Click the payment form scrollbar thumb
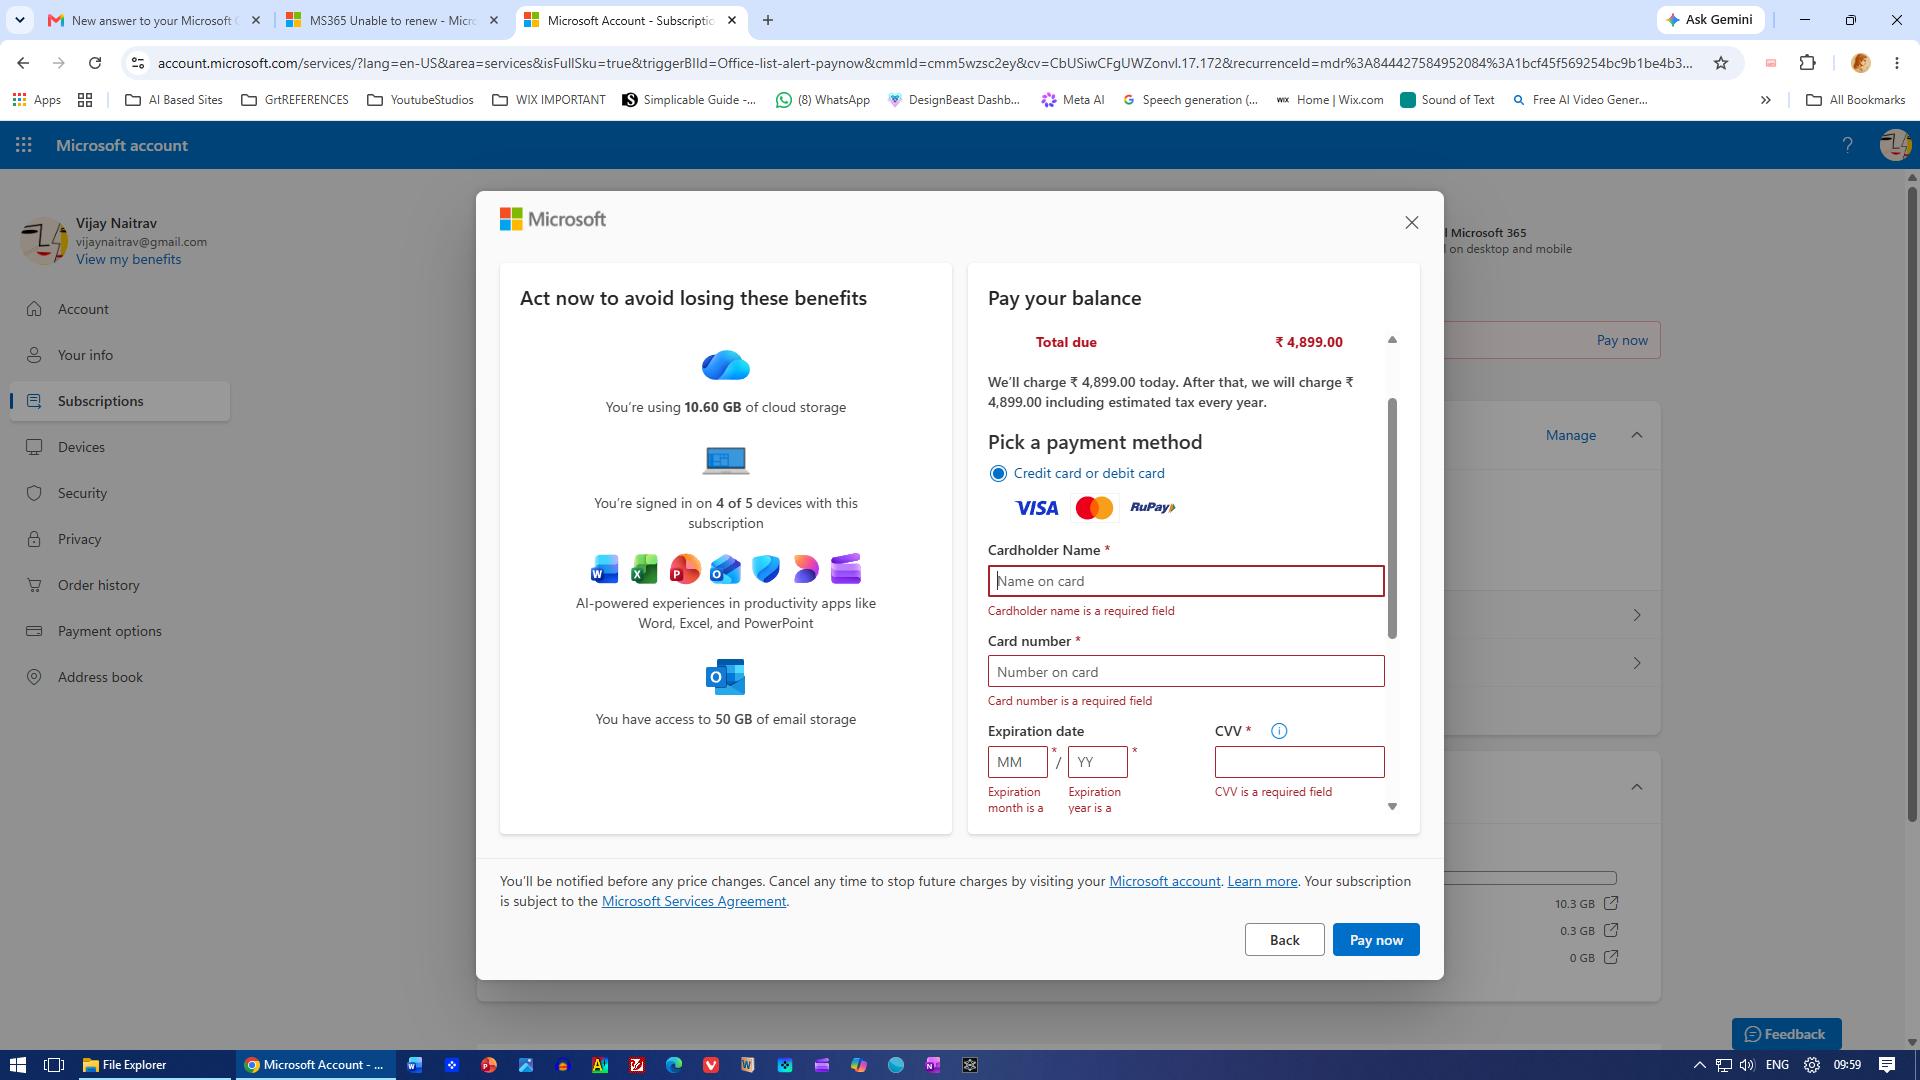Viewport: 1920px width, 1080px height. [x=1392, y=518]
